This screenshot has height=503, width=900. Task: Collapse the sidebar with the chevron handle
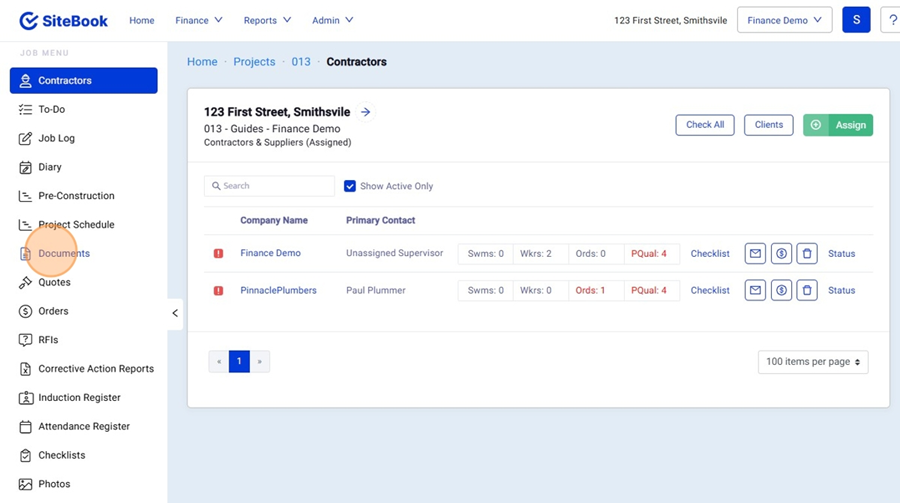click(175, 313)
